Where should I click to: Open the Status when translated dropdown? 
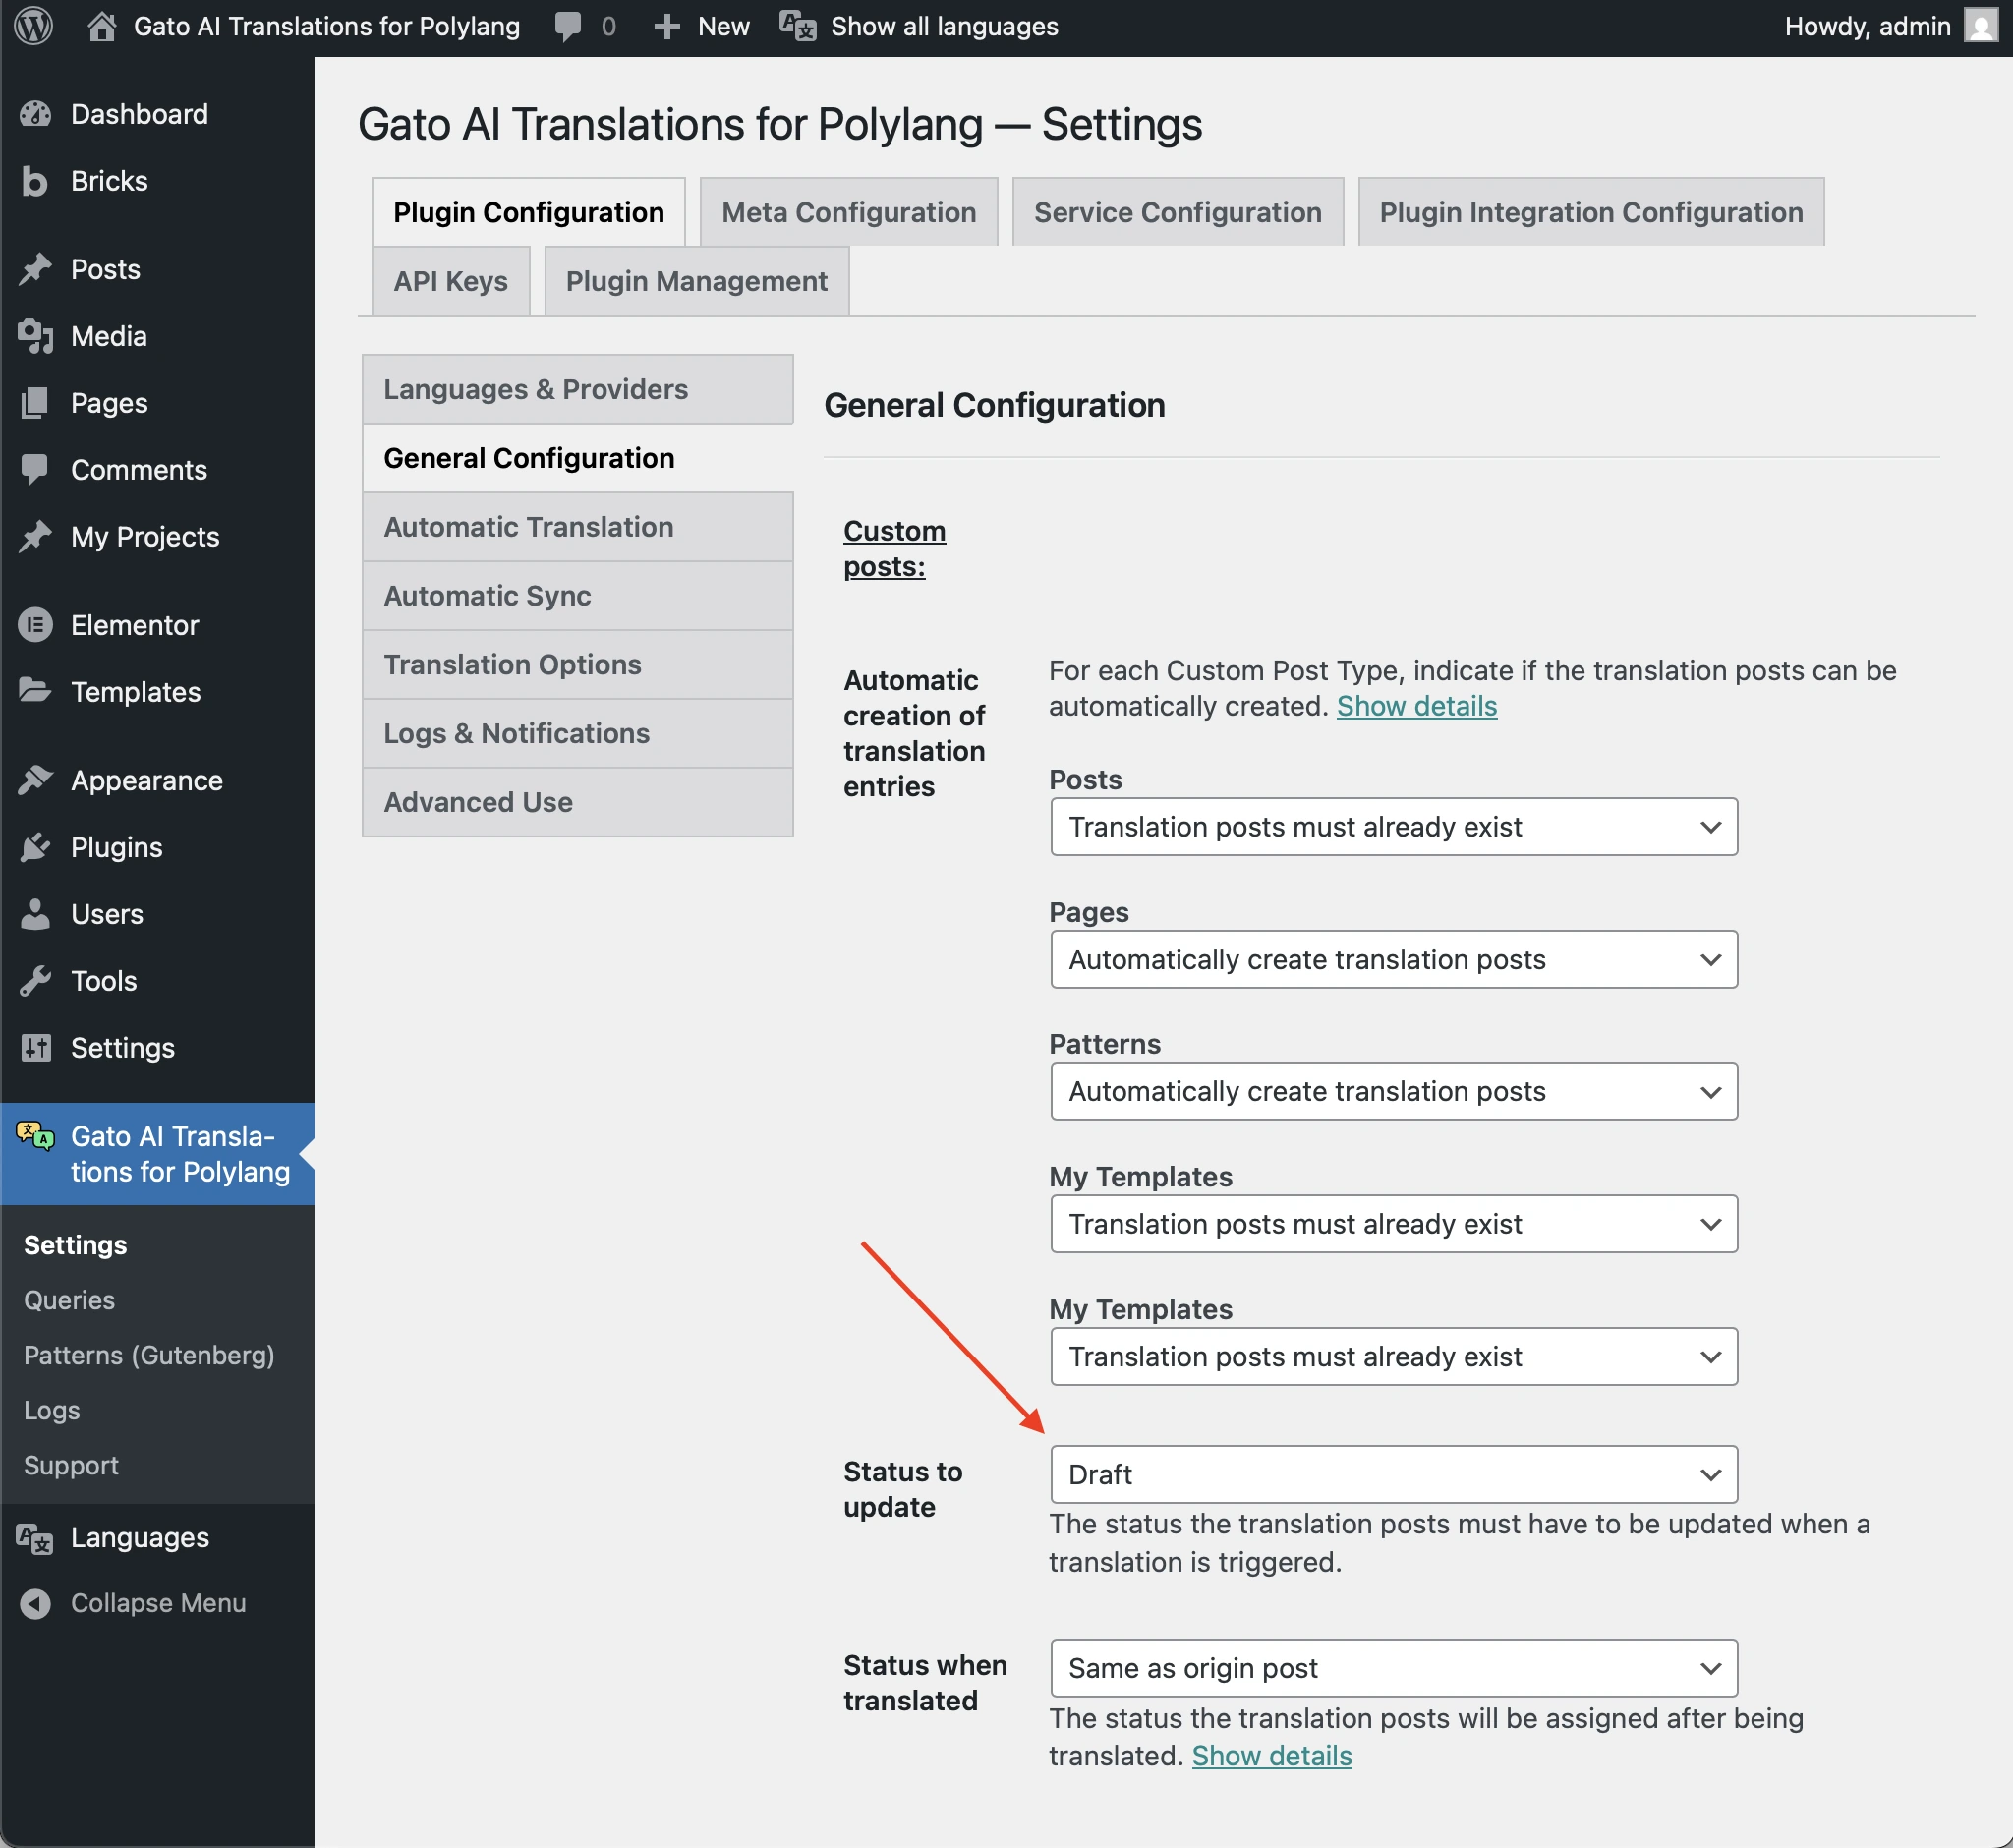tap(1393, 1668)
